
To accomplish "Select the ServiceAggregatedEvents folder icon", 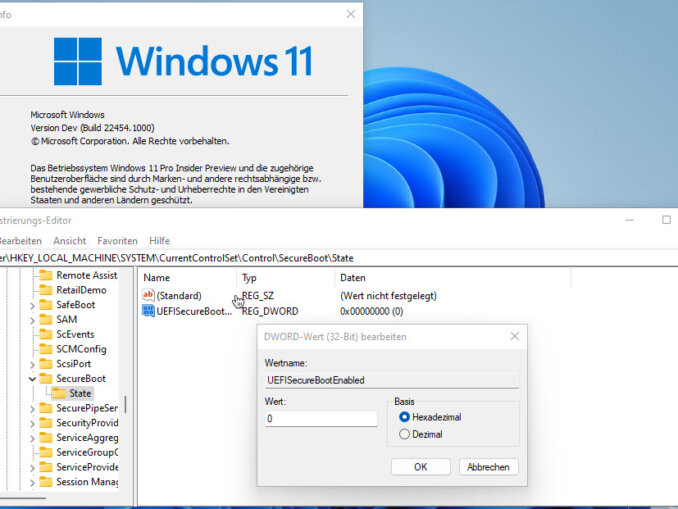I will click(46, 437).
